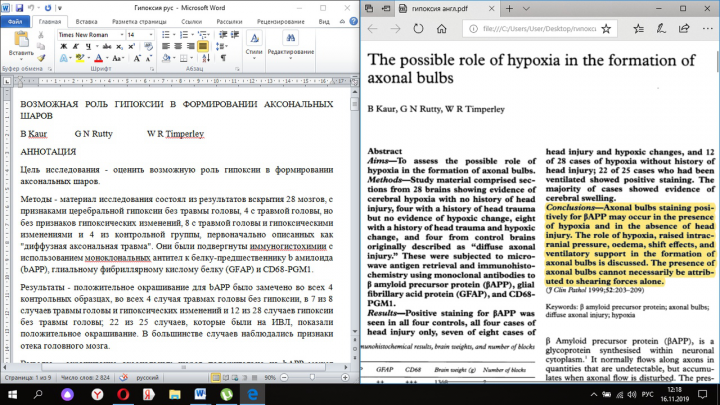The width and height of the screenshot is (720, 405).
Task: Click the bulleted list icon
Action: coord(166,34)
